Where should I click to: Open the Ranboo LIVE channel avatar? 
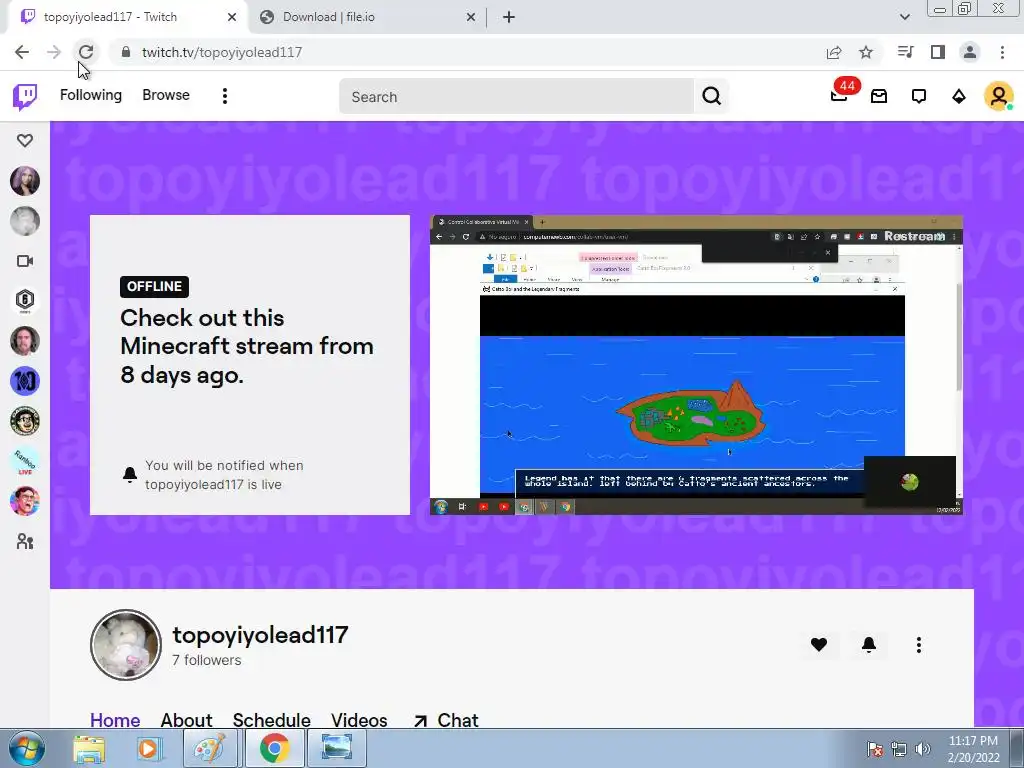pos(25,461)
